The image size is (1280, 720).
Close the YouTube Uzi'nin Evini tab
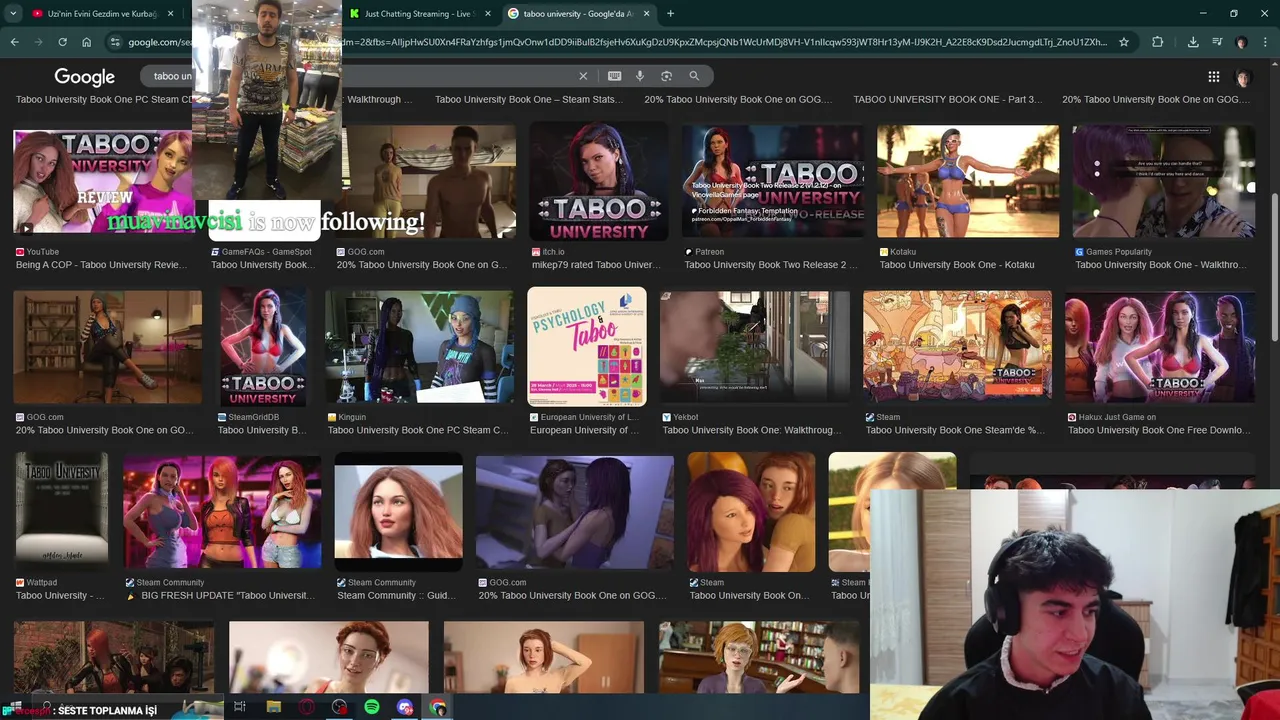tap(171, 14)
